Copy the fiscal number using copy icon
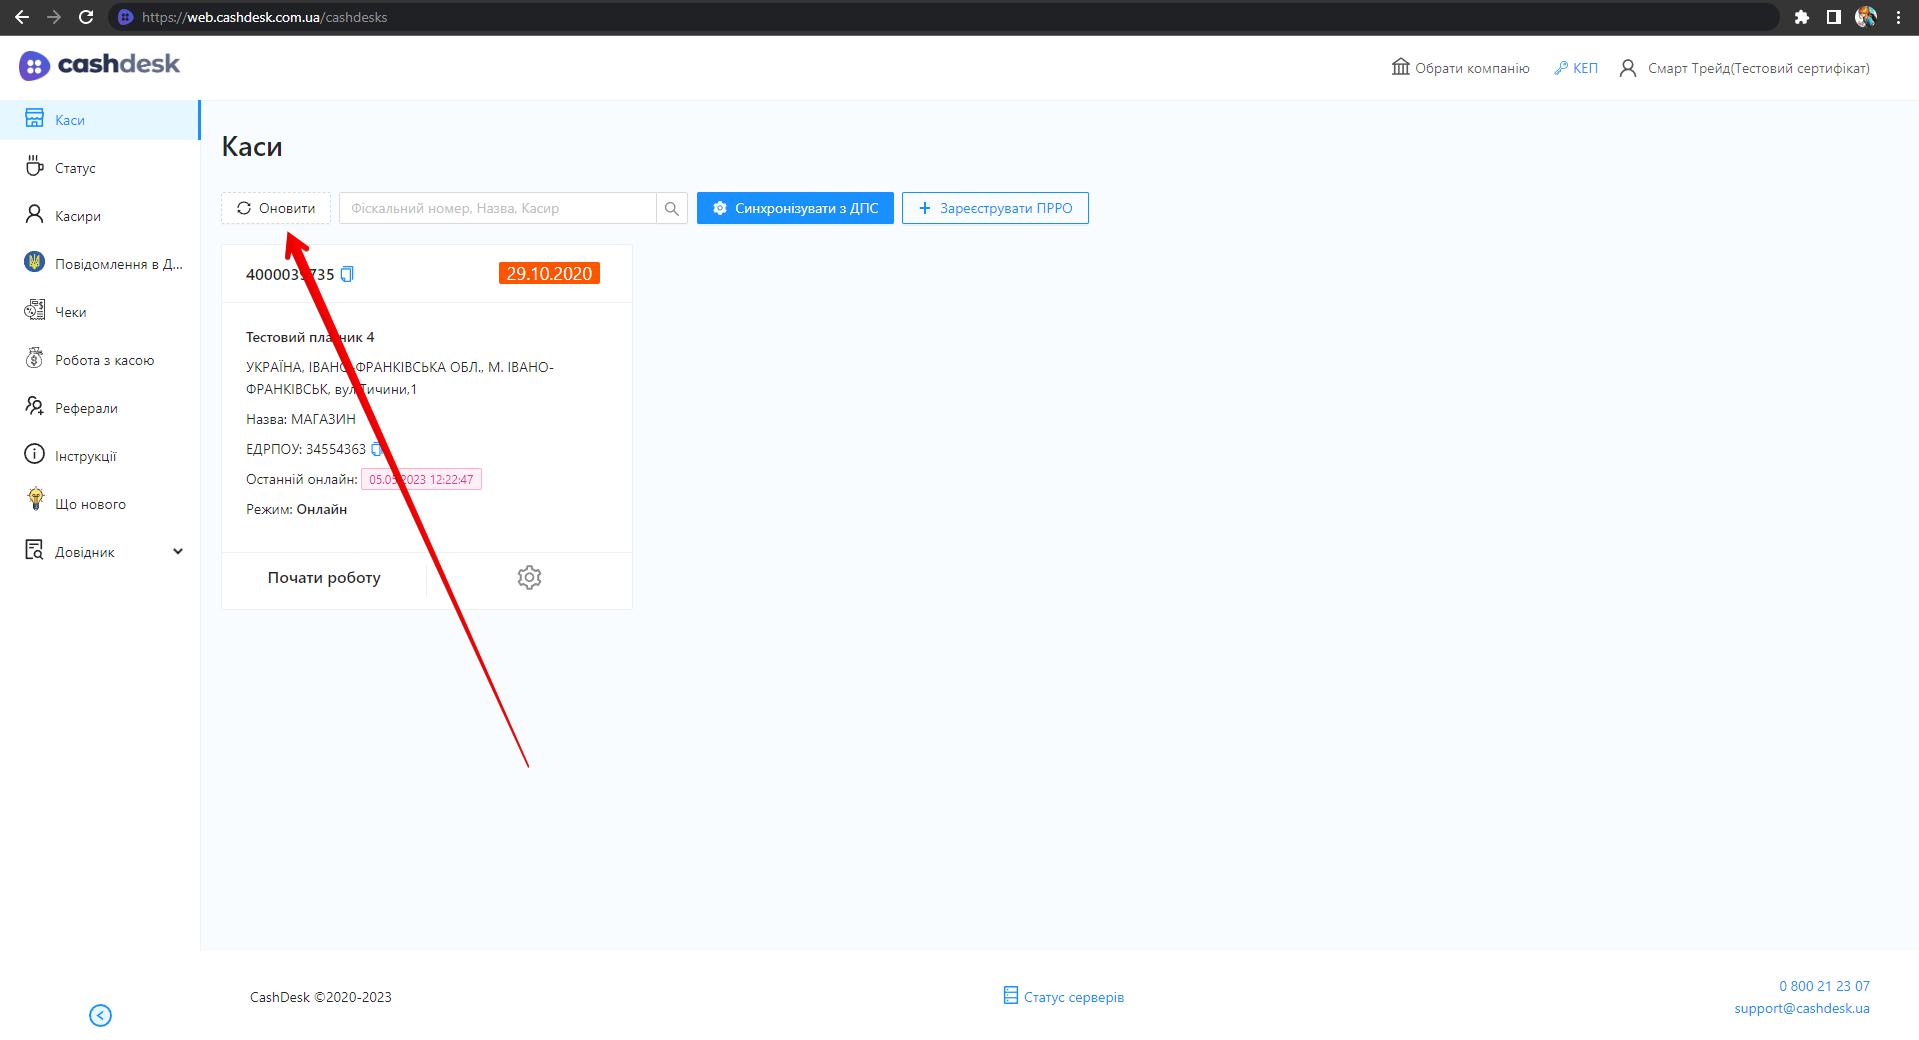Screen dimensions: 1919x1040 (x=347, y=274)
